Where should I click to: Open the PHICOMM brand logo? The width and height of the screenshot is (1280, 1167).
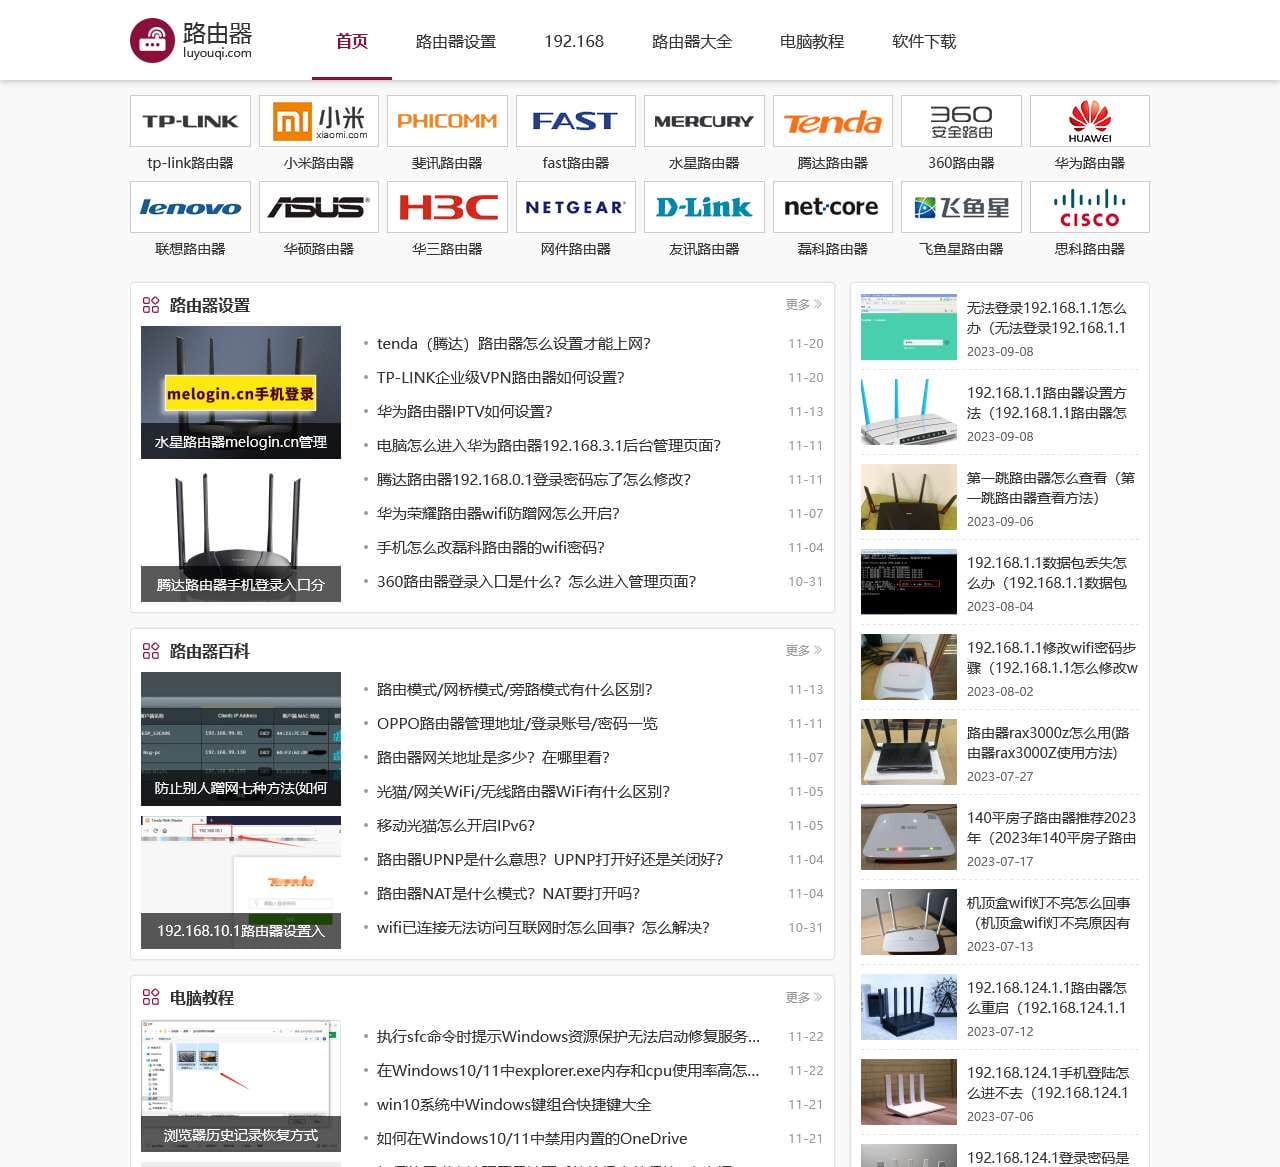(447, 121)
